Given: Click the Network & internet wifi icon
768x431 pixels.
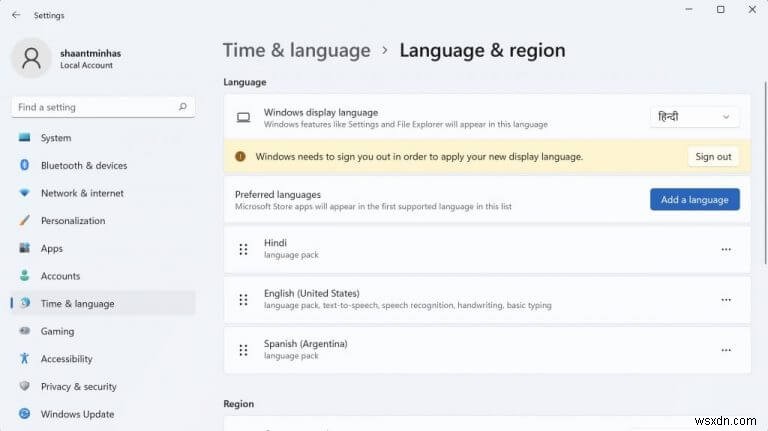Looking at the screenshot, I should click(x=24, y=193).
